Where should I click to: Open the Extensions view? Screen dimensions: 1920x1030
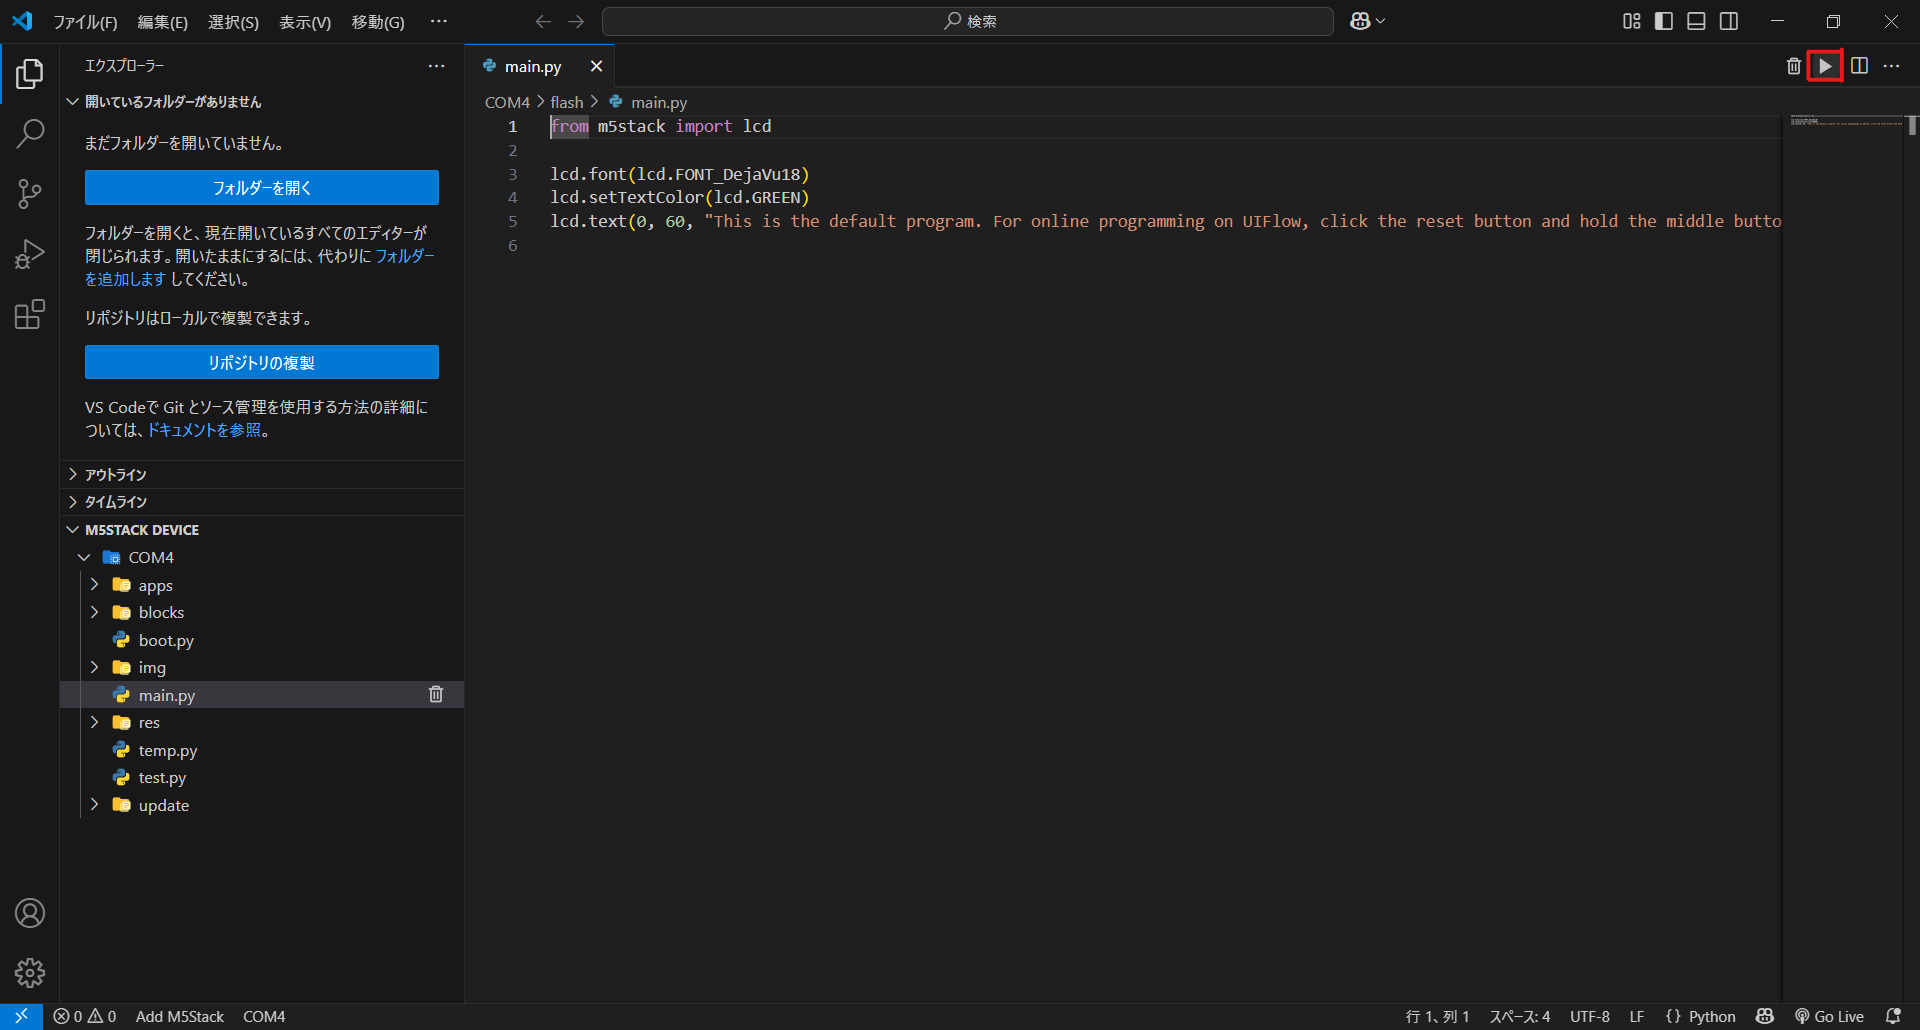(x=30, y=313)
